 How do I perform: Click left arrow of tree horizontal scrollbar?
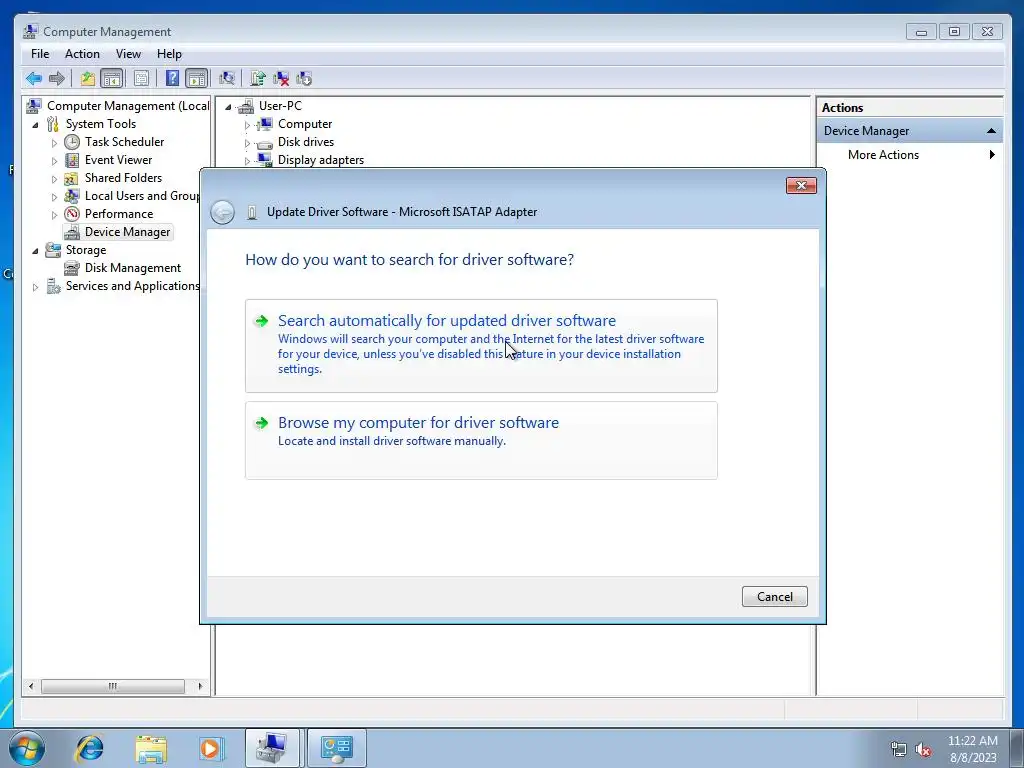click(31, 686)
